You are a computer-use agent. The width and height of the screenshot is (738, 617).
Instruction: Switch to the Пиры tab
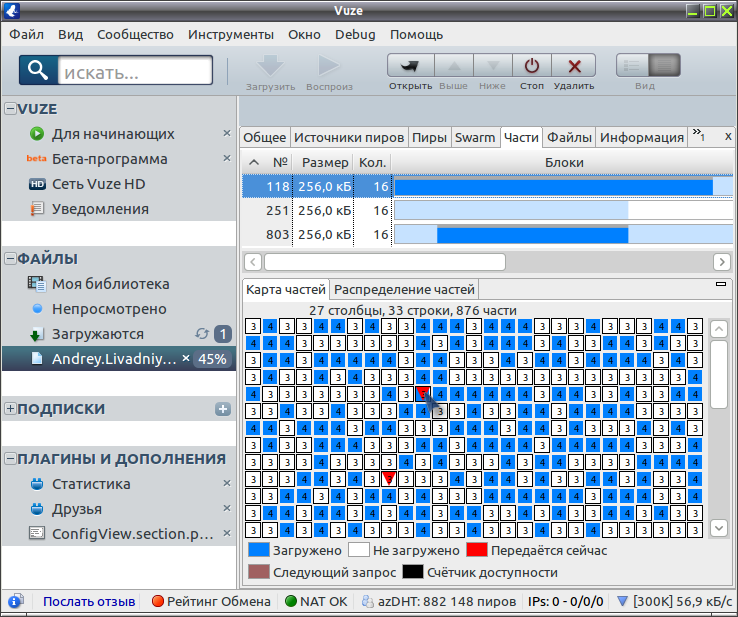(429, 137)
